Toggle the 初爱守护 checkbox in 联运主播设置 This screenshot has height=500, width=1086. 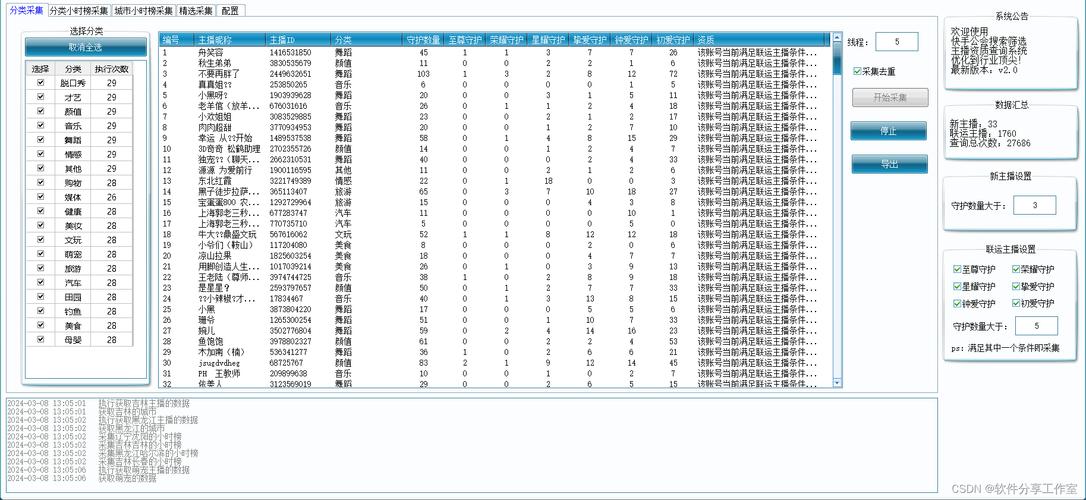point(1016,303)
